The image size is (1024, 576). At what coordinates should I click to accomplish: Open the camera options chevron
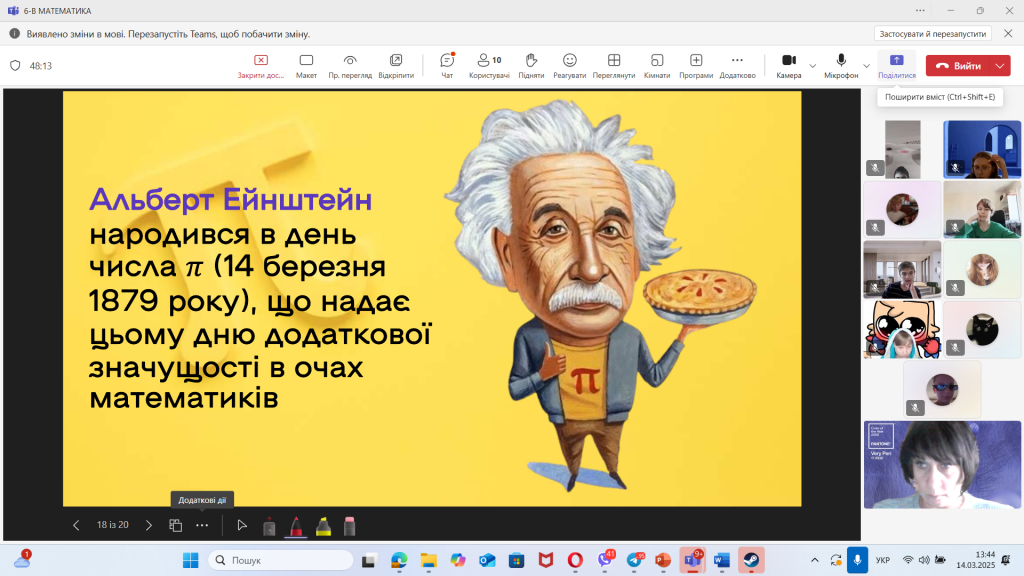813,64
